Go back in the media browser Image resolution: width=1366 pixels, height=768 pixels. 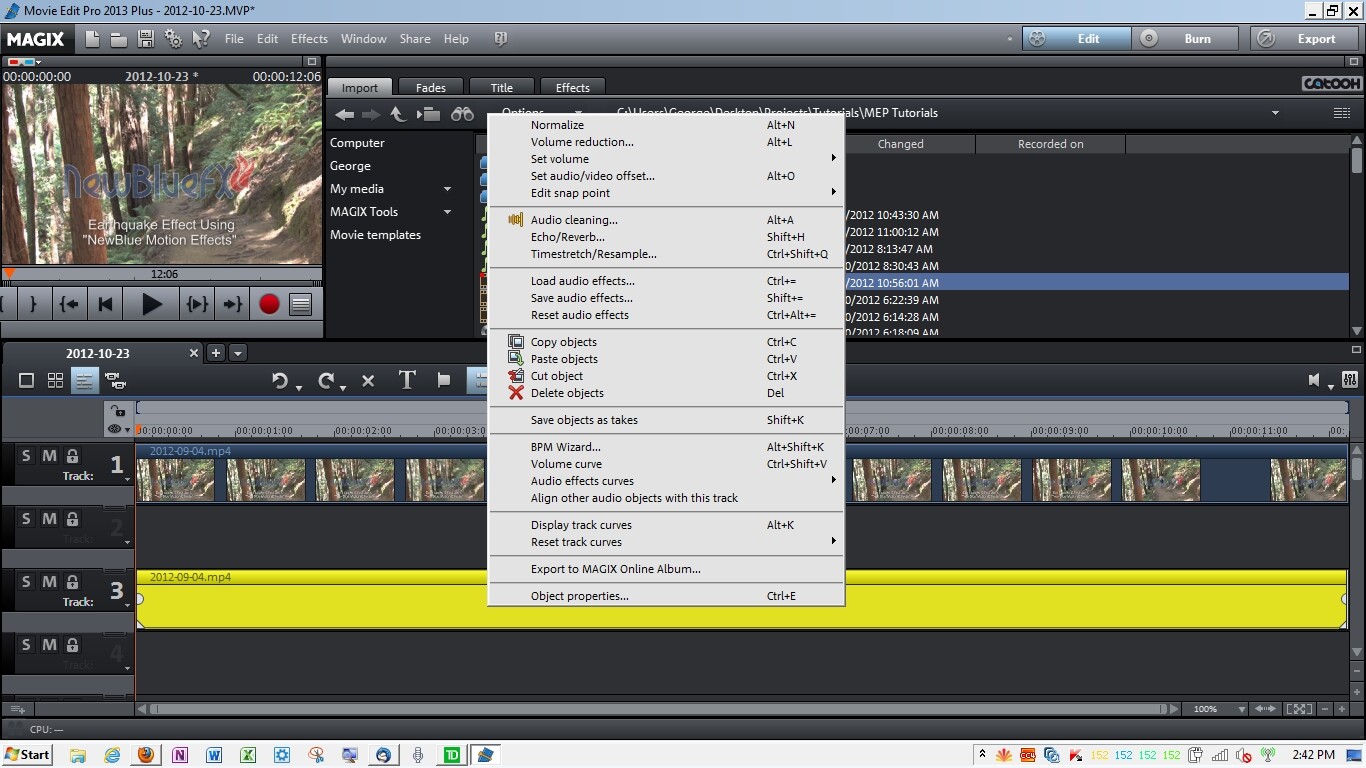(344, 114)
